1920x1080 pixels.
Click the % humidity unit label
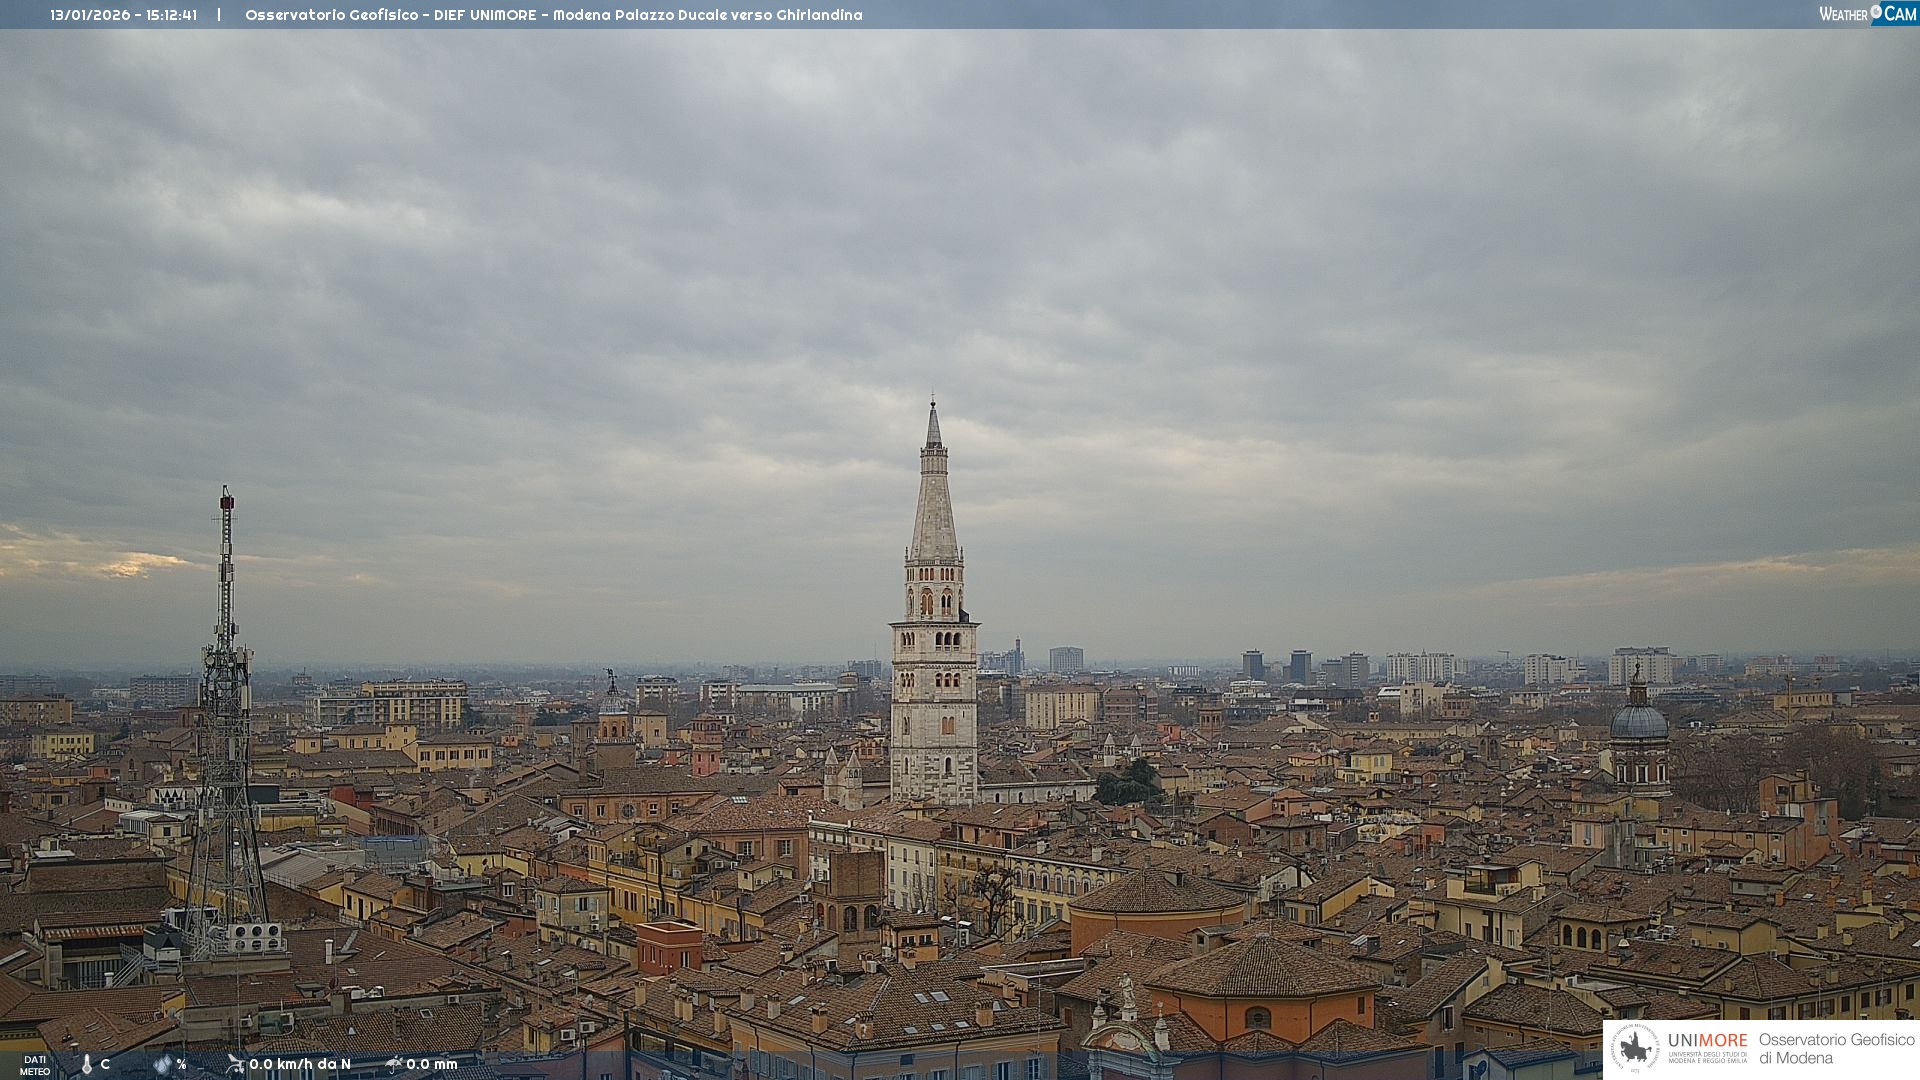181,1064
